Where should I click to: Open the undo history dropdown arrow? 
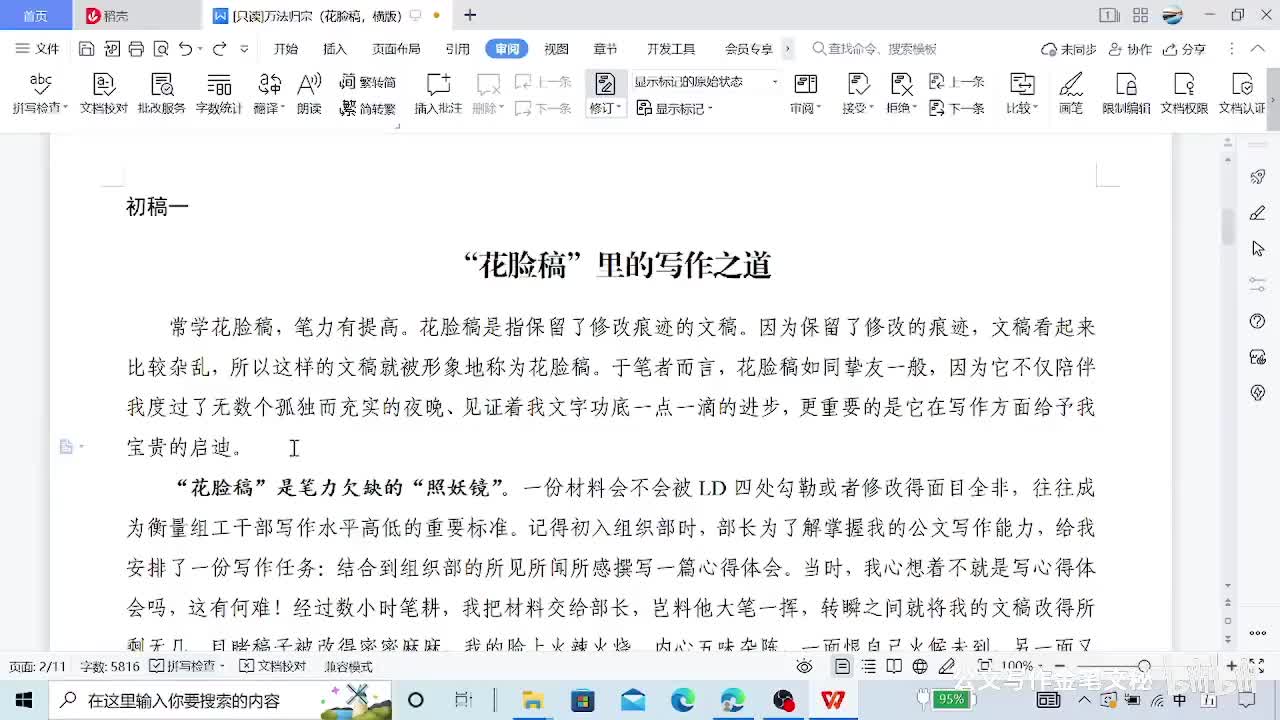coord(200,49)
